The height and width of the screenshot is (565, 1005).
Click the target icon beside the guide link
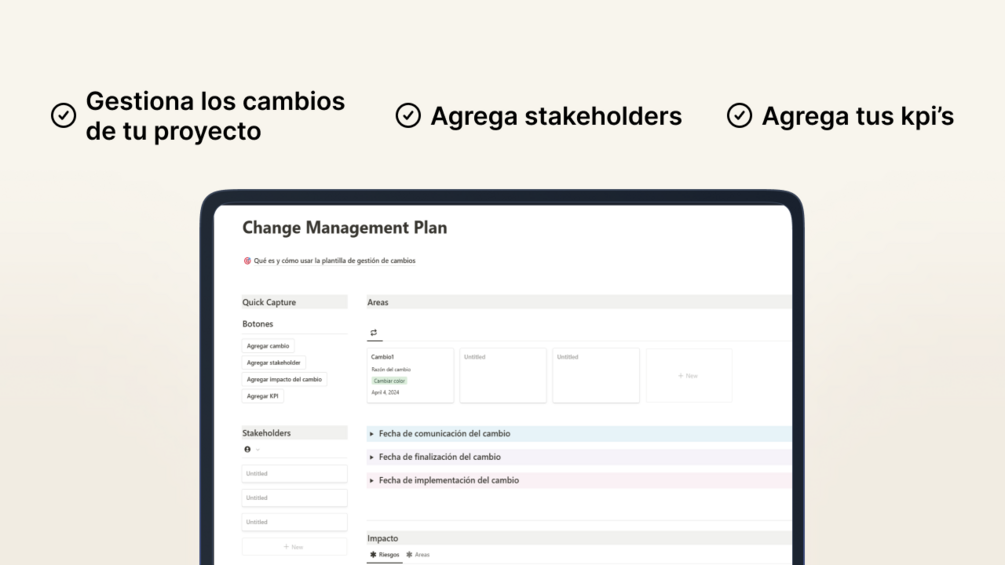coord(247,261)
